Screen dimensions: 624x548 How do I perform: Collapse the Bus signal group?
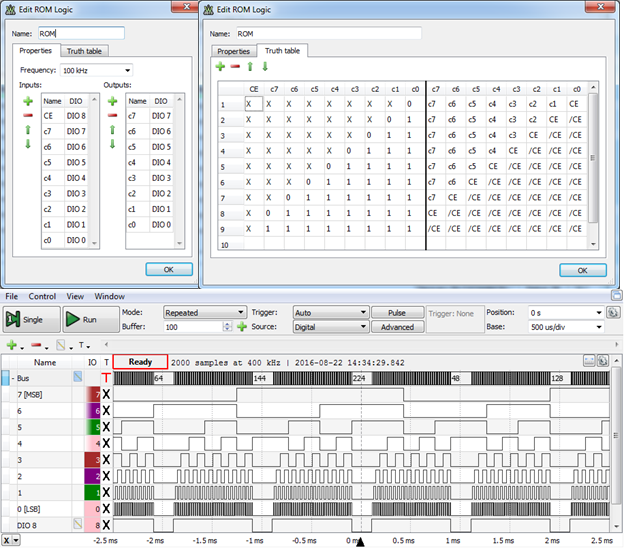[x=13, y=378]
